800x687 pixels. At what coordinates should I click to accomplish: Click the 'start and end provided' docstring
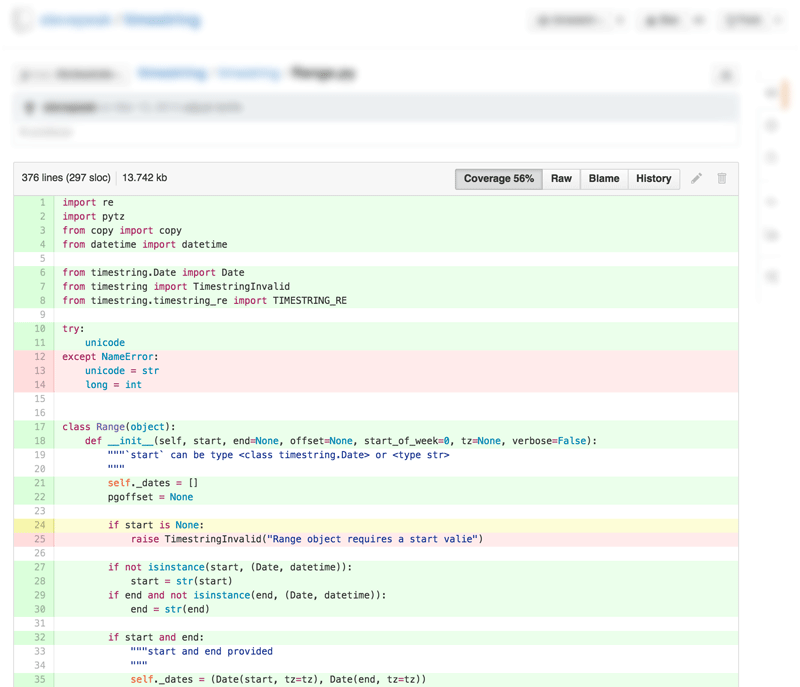point(202,651)
